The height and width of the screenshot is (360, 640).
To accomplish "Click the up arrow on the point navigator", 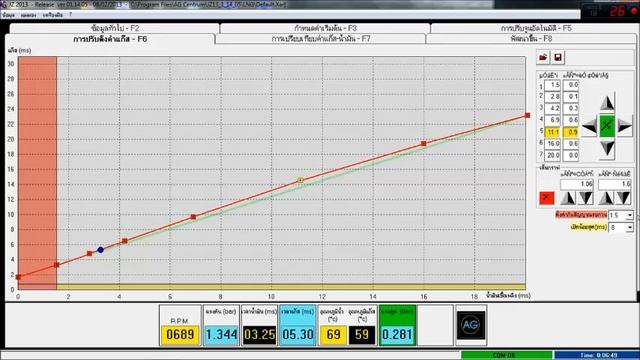I will click(x=607, y=103).
